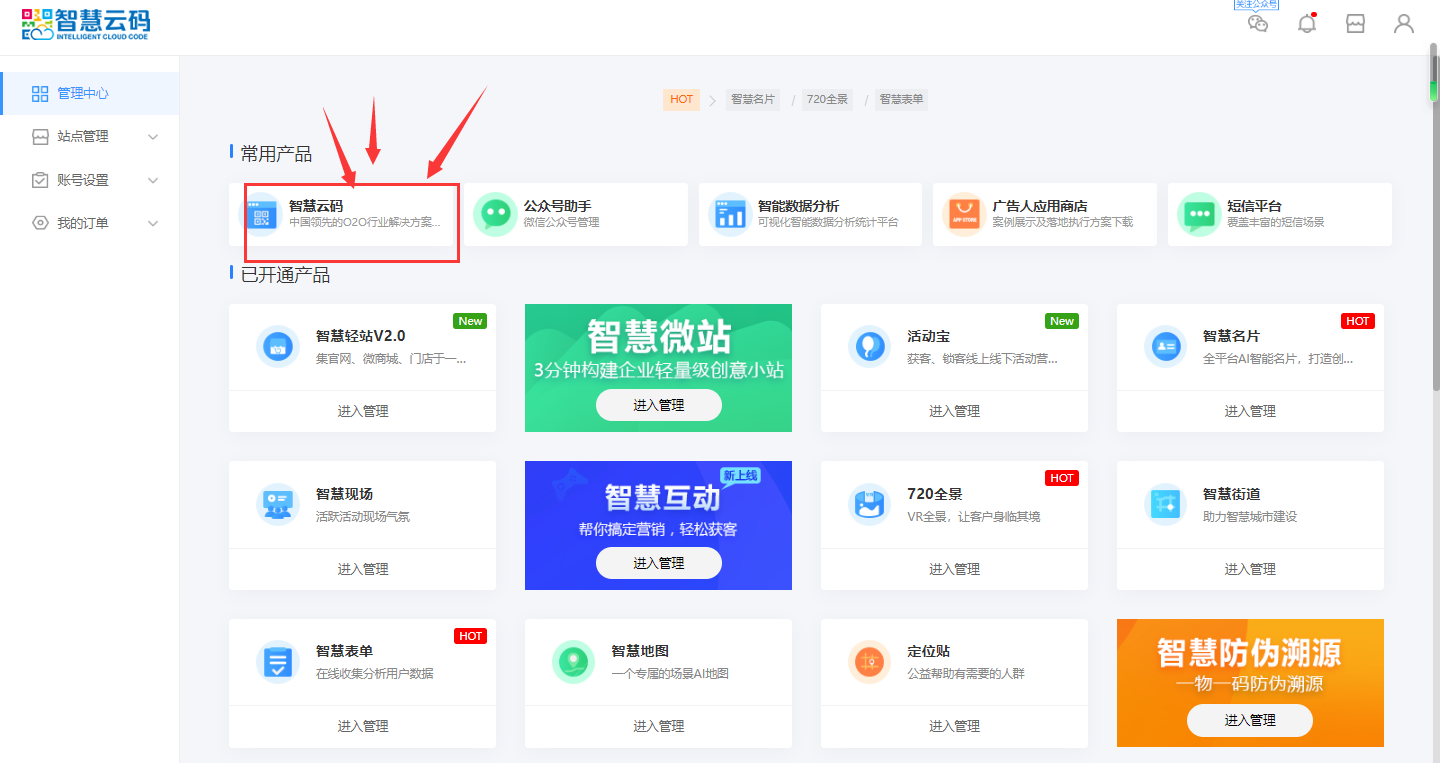Click the 短信平台 message icon
Image resolution: width=1440 pixels, height=763 pixels.
click(x=1198, y=214)
